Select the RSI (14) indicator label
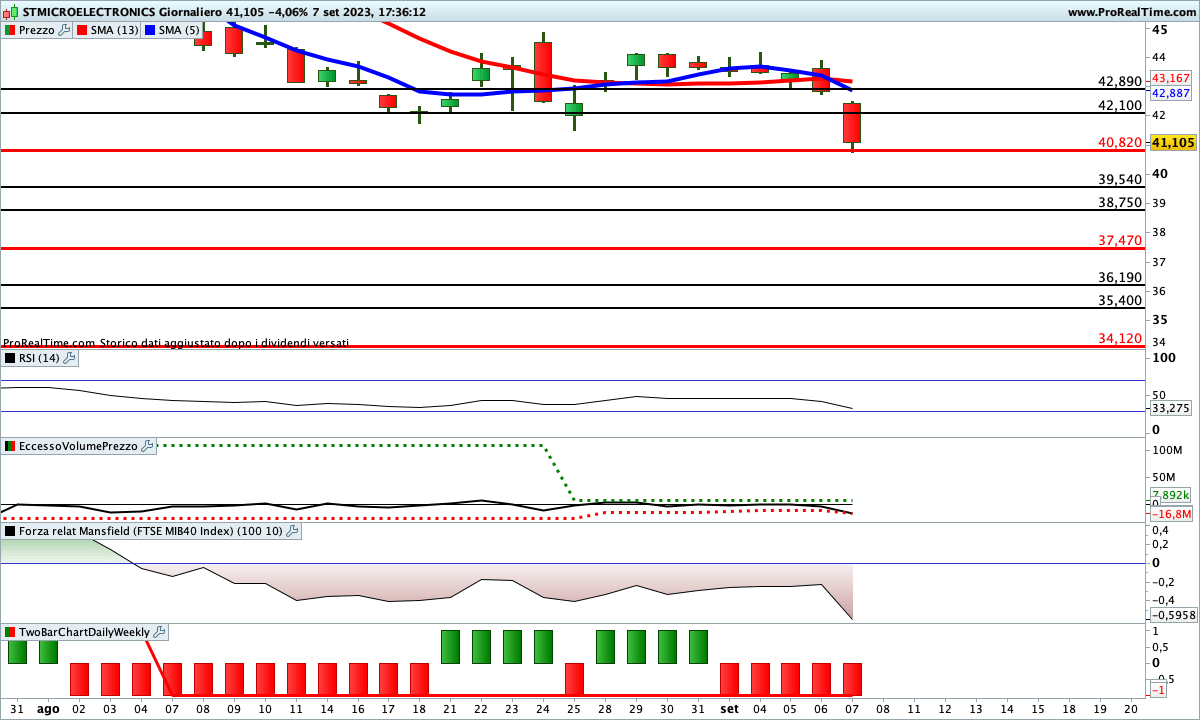The width and height of the screenshot is (1200, 720). pyautogui.click(x=38, y=358)
